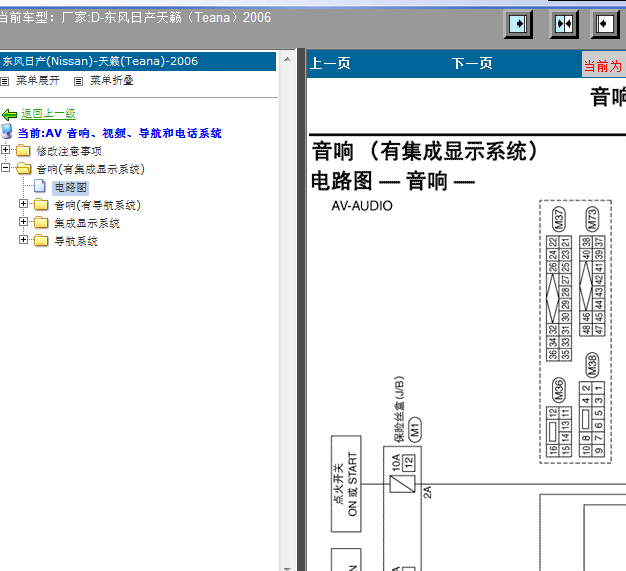Image resolution: width=626 pixels, height=571 pixels.
Task: Click the 返回上一级 link
Action: [x=49, y=114]
